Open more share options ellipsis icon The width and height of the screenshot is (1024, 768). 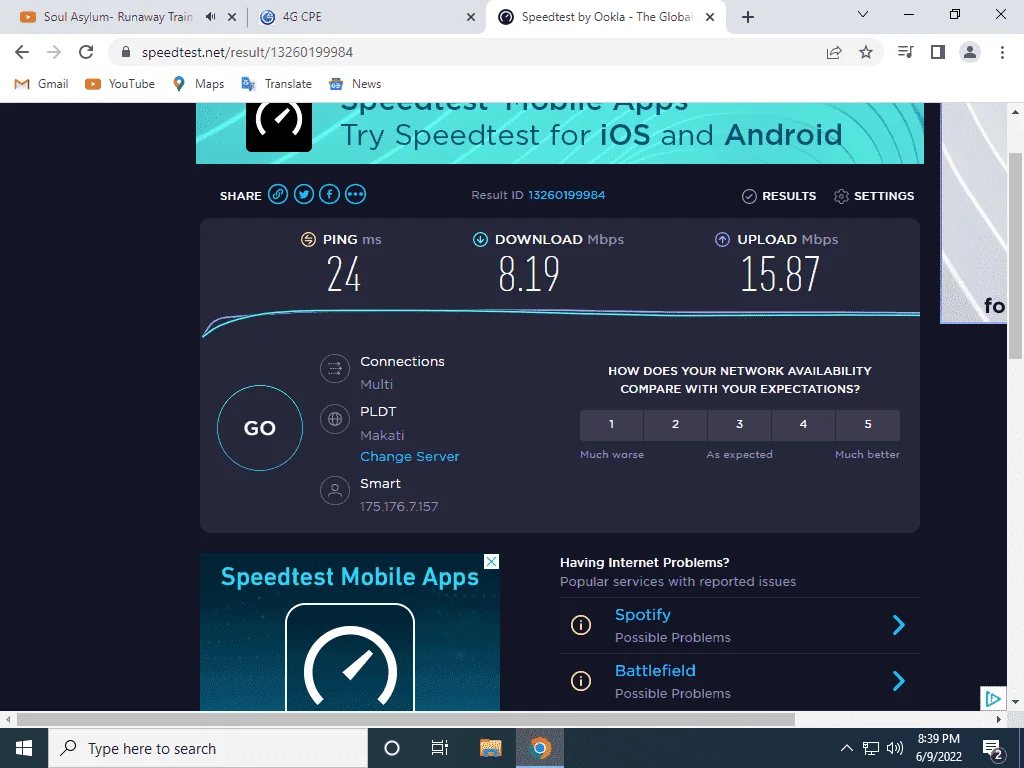pyautogui.click(x=355, y=195)
